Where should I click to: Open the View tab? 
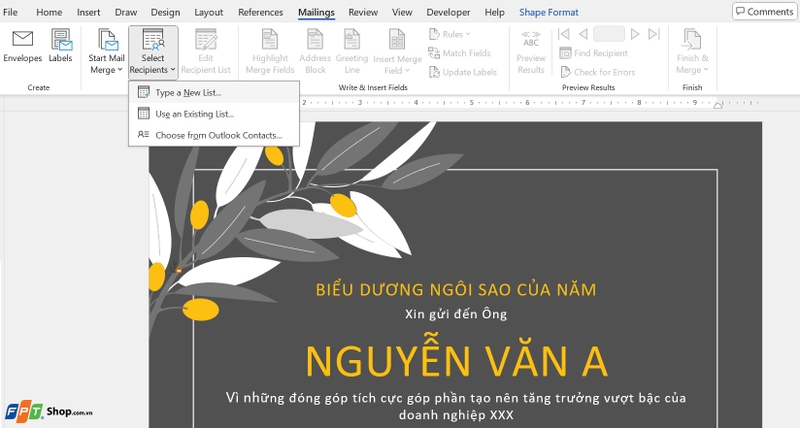pyautogui.click(x=402, y=12)
